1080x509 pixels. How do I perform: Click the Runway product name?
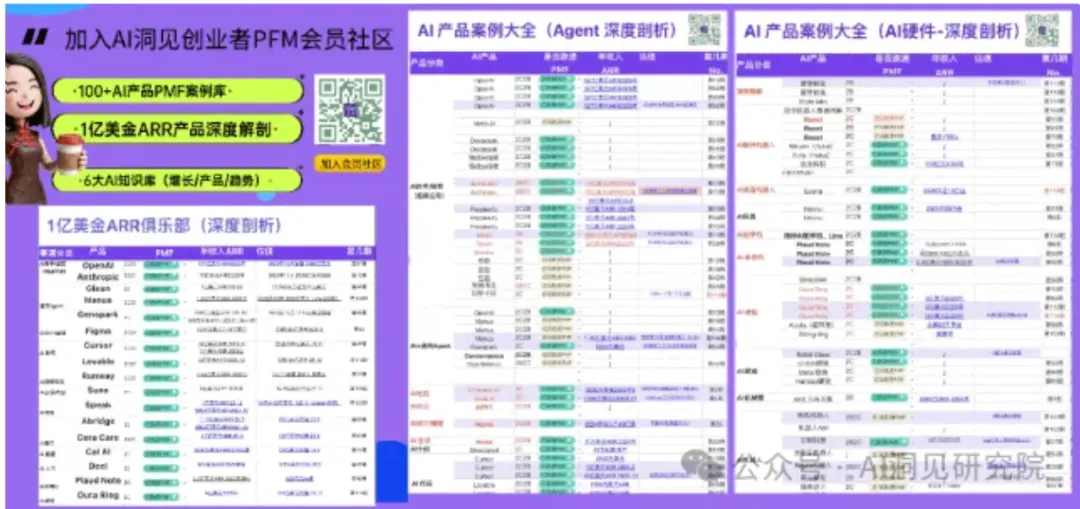coord(98,376)
